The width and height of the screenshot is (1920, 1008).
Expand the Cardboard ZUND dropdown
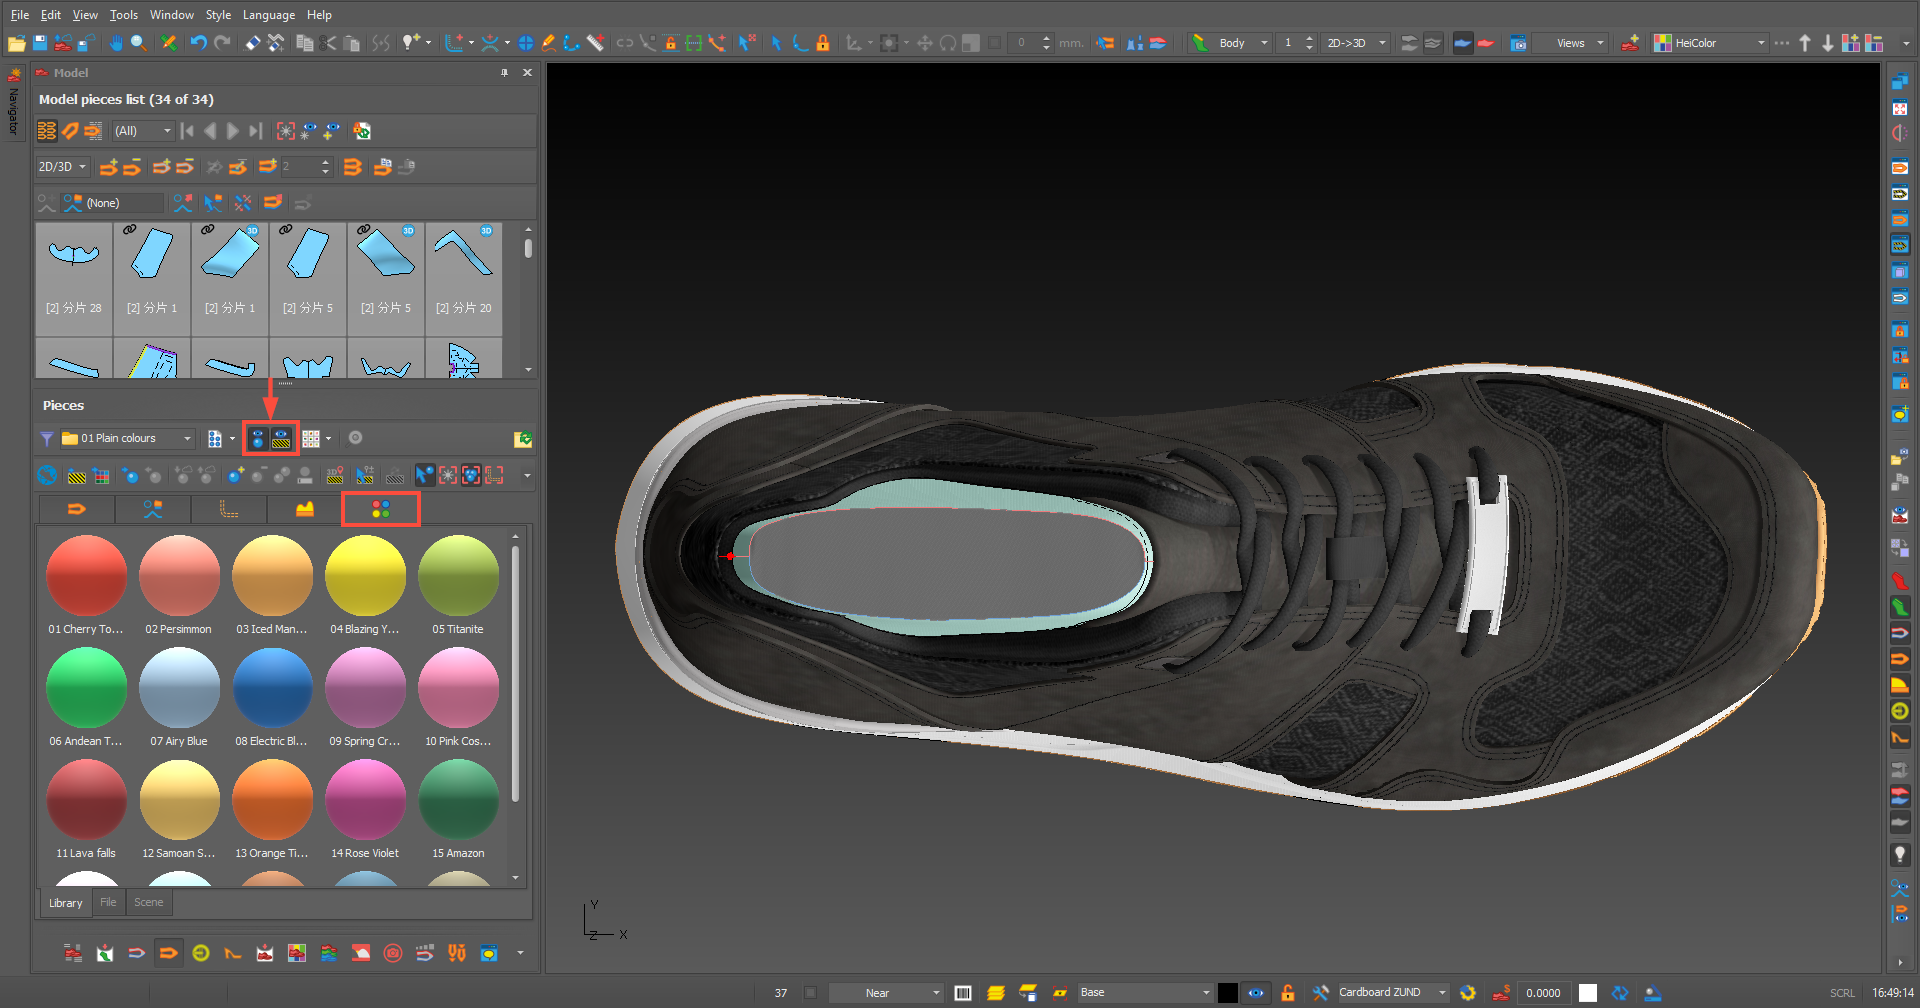(1442, 993)
